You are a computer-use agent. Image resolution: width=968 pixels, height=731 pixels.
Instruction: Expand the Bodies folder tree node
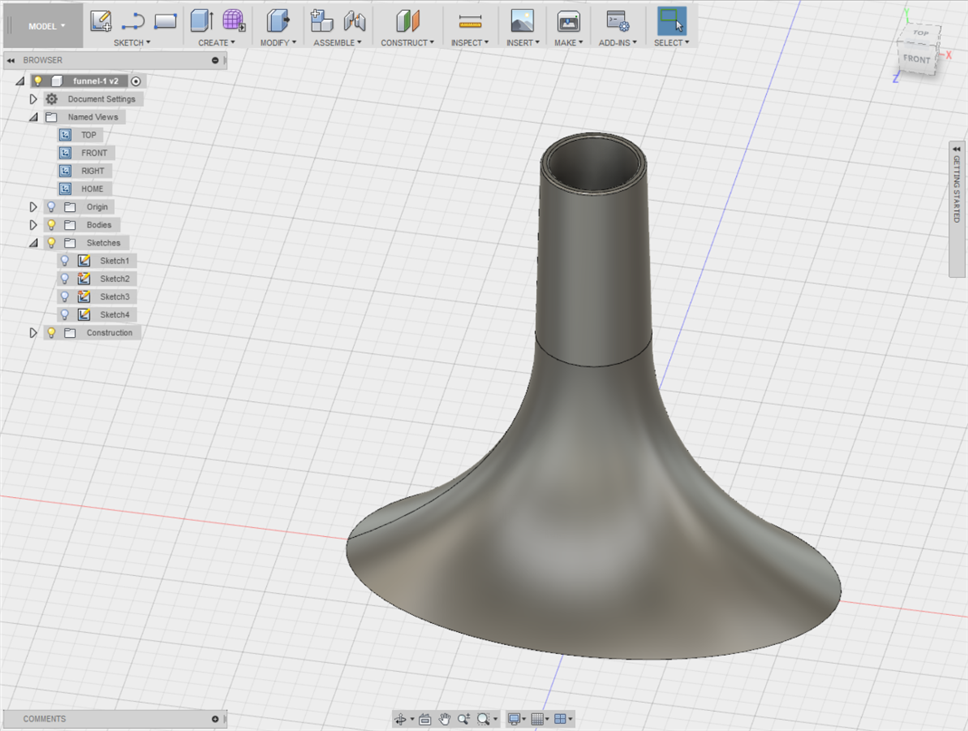click(33, 225)
